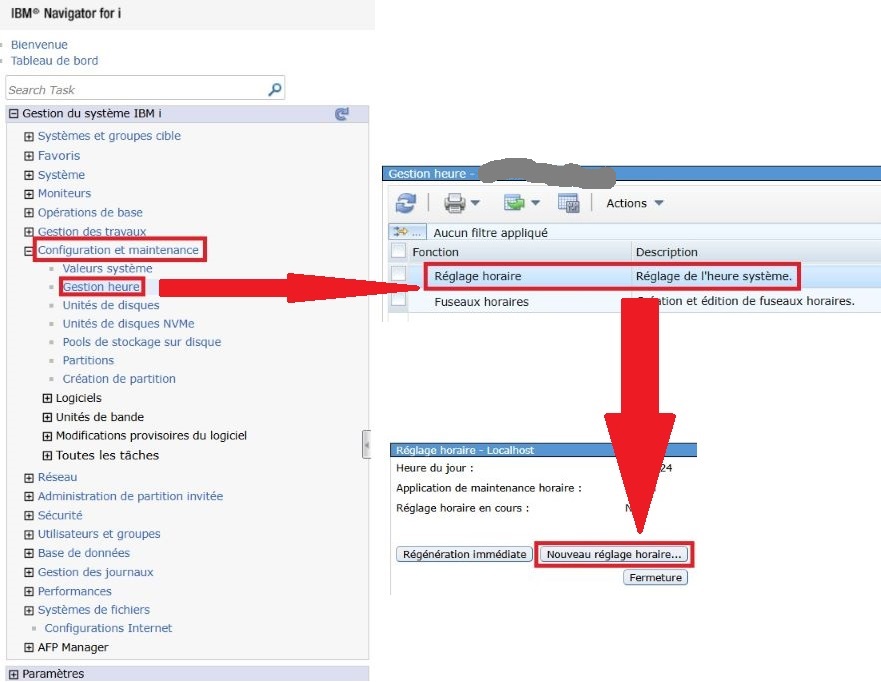Open the Actions dropdown menu
Screen dimensions: 881x682
633,203
